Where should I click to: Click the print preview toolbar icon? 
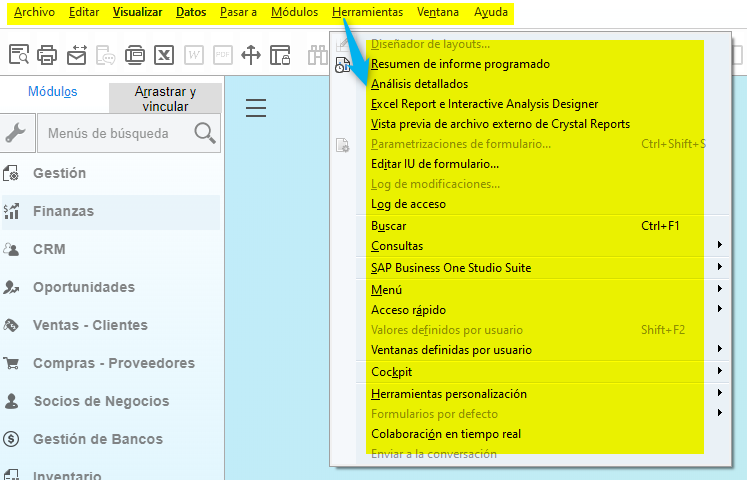(x=19, y=55)
